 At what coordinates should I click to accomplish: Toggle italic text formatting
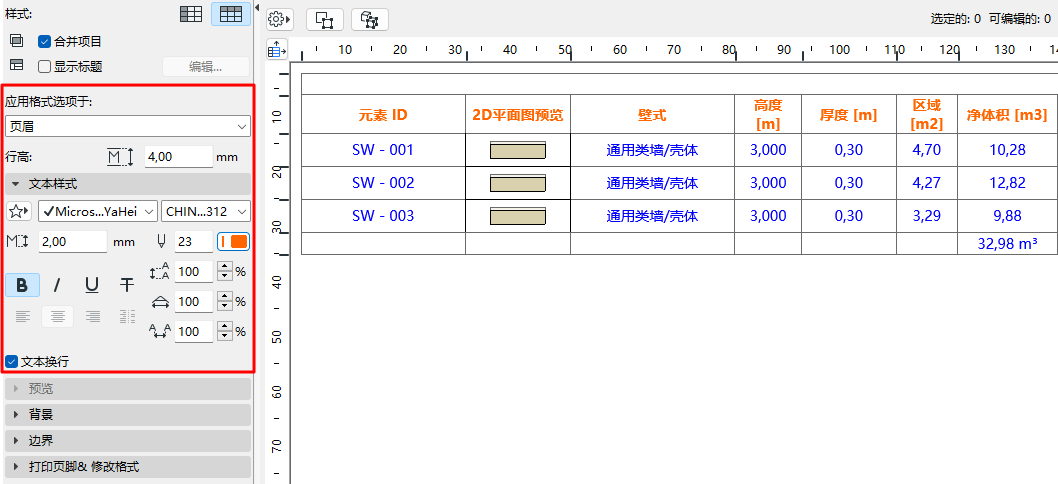(57, 286)
